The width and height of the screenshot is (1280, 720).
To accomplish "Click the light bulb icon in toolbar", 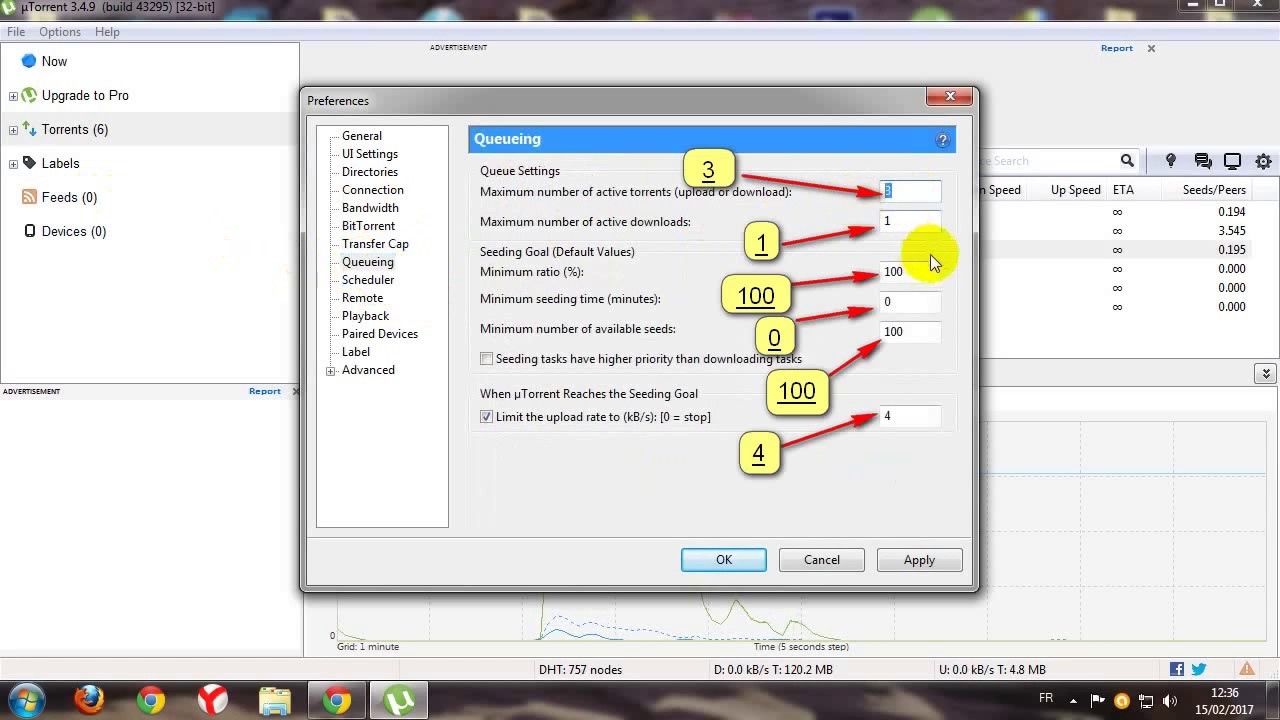I will coord(1171,161).
